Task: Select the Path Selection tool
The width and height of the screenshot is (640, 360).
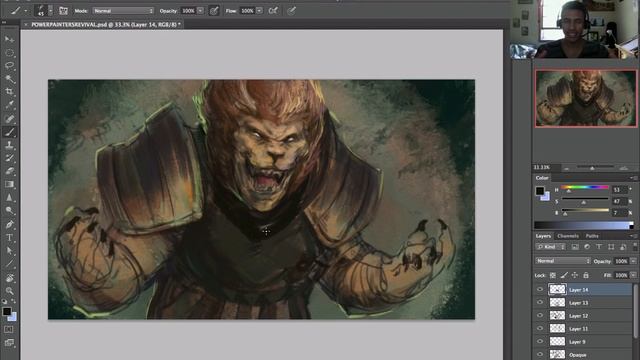Action: tap(9, 251)
